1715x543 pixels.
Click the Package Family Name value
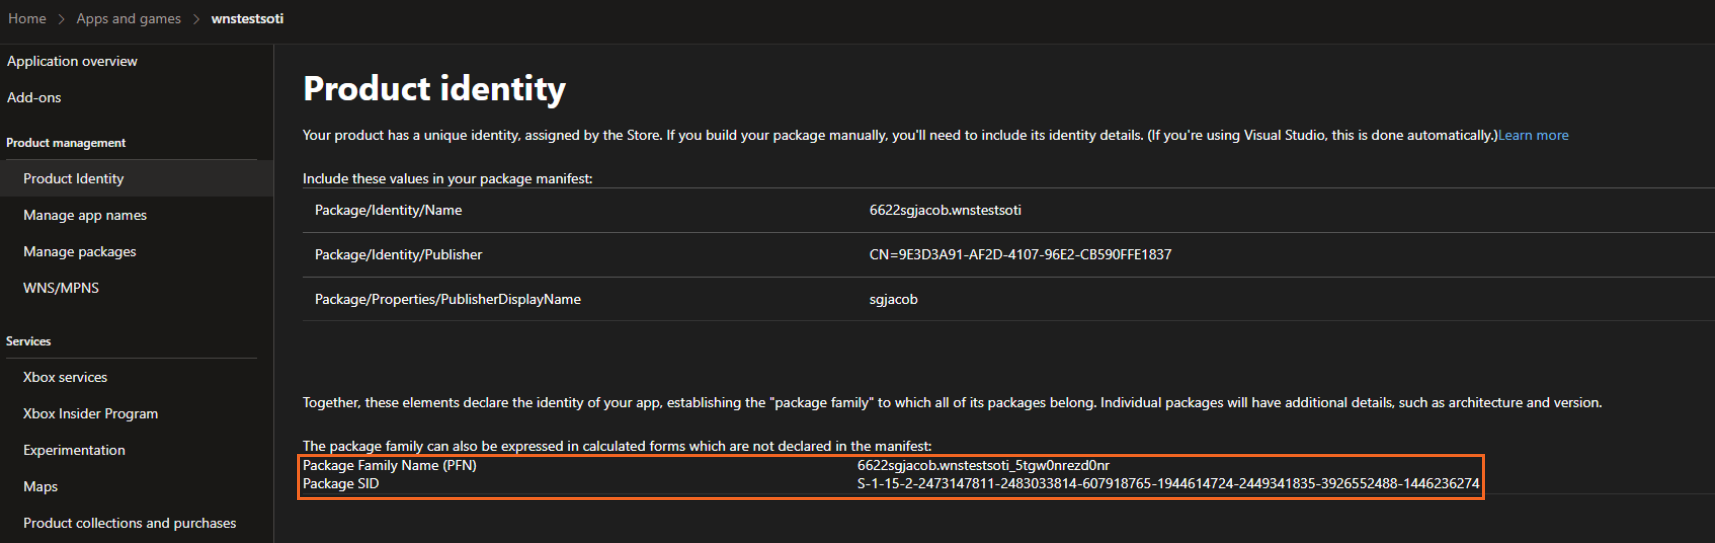pos(983,466)
